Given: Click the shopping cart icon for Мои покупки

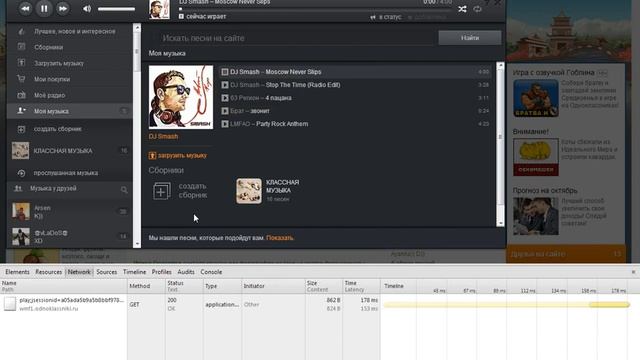Looking at the screenshot, I should coord(21,79).
